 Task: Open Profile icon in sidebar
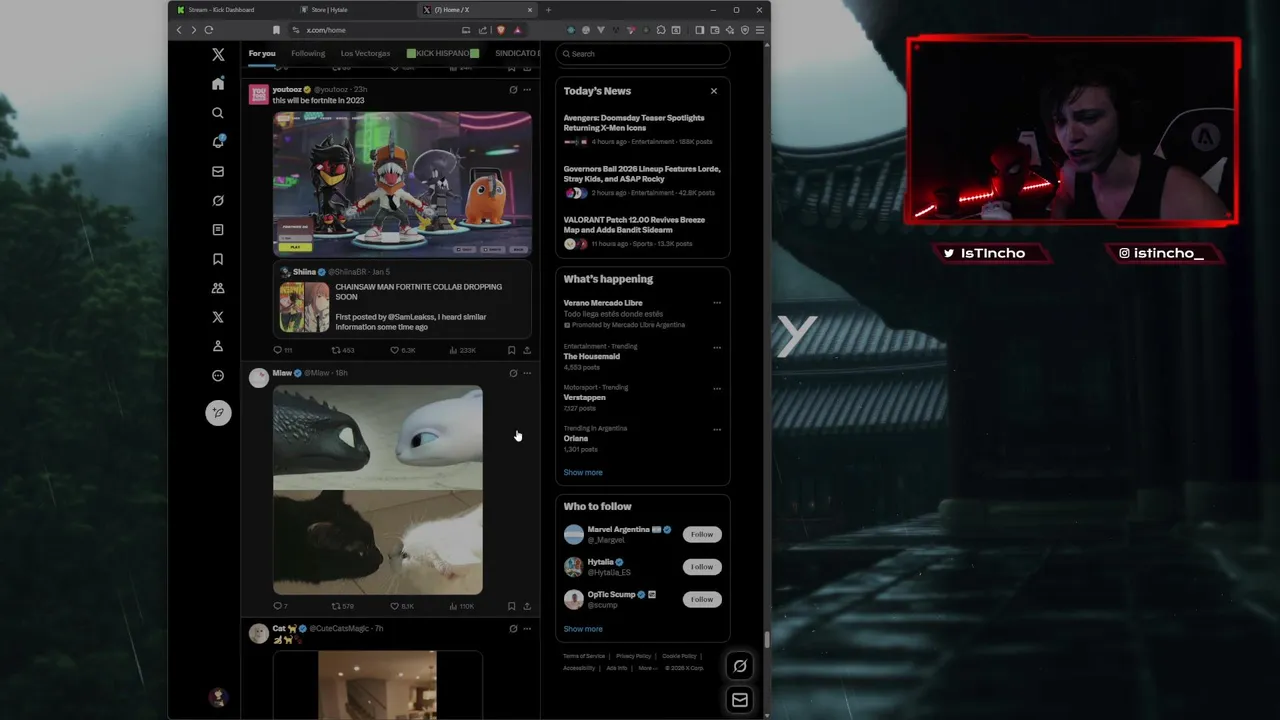tap(218, 346)
